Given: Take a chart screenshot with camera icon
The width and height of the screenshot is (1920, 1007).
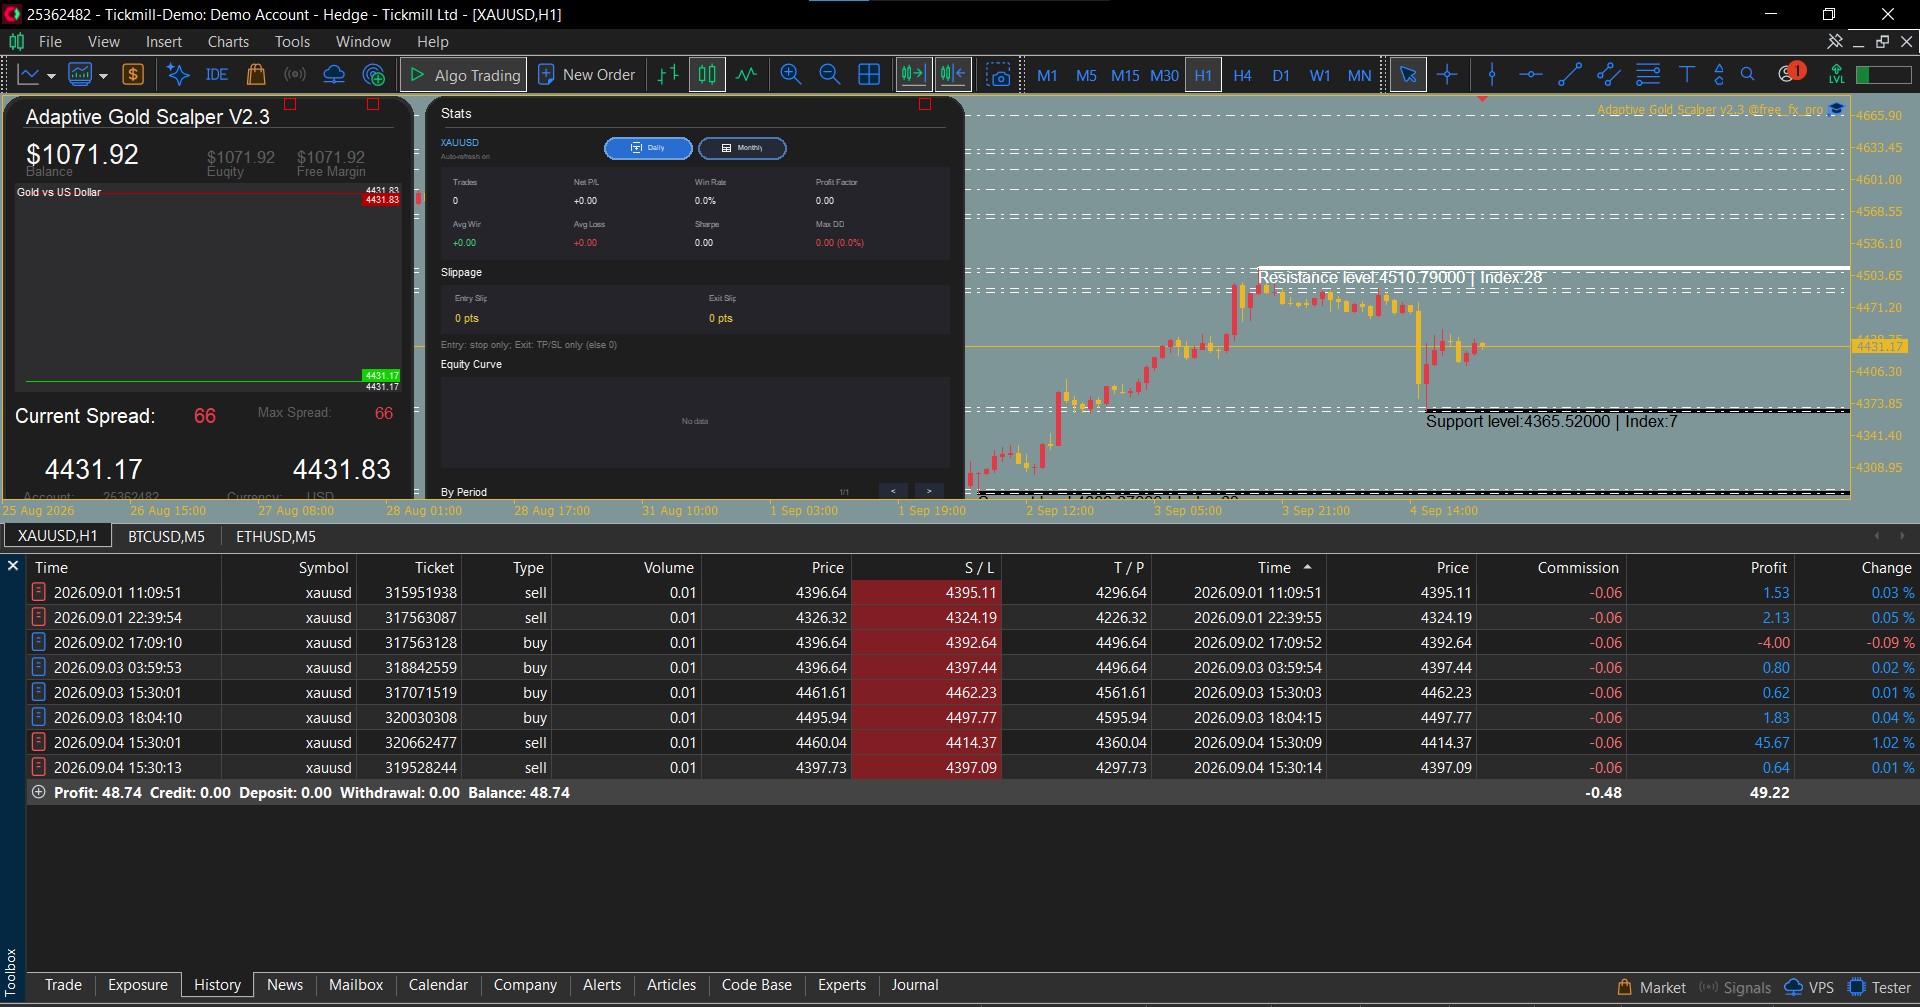Looking at the screenshot, I should click(x=998, y=75).
